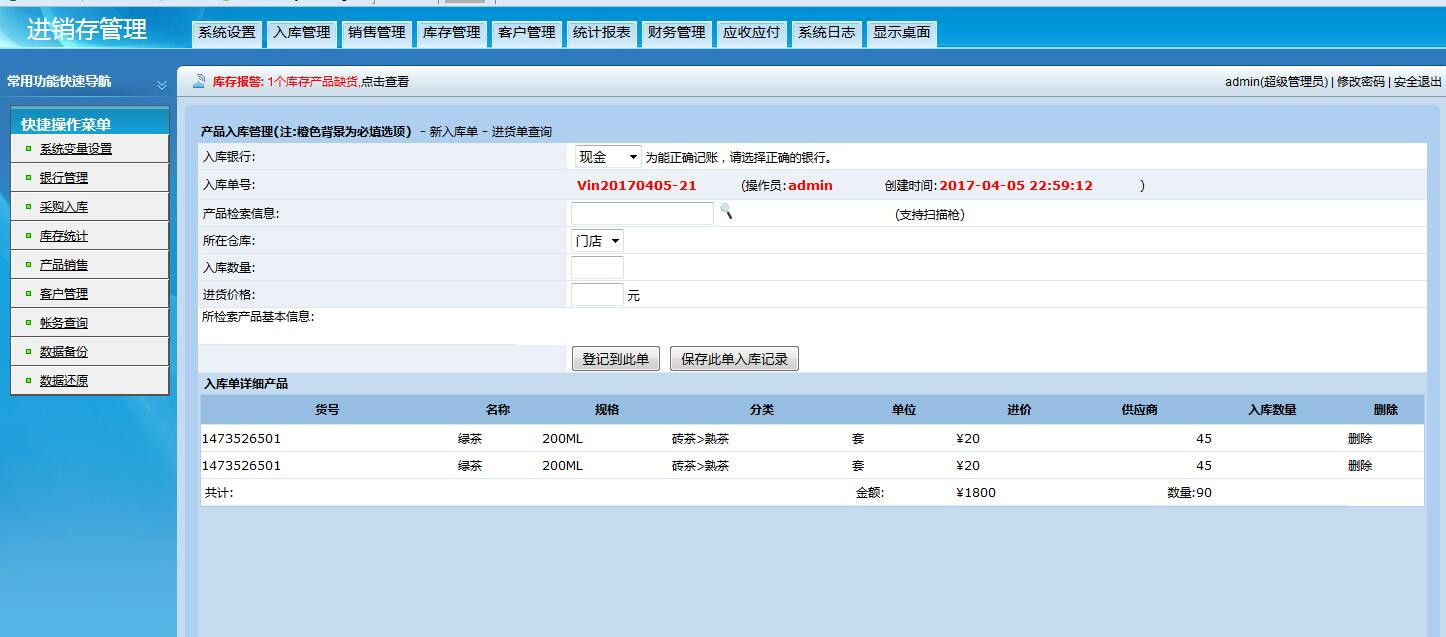The image size is (1446, 637).
Task: Collapse the quick navigation chevron icon
Action: (x=162, y=85)
